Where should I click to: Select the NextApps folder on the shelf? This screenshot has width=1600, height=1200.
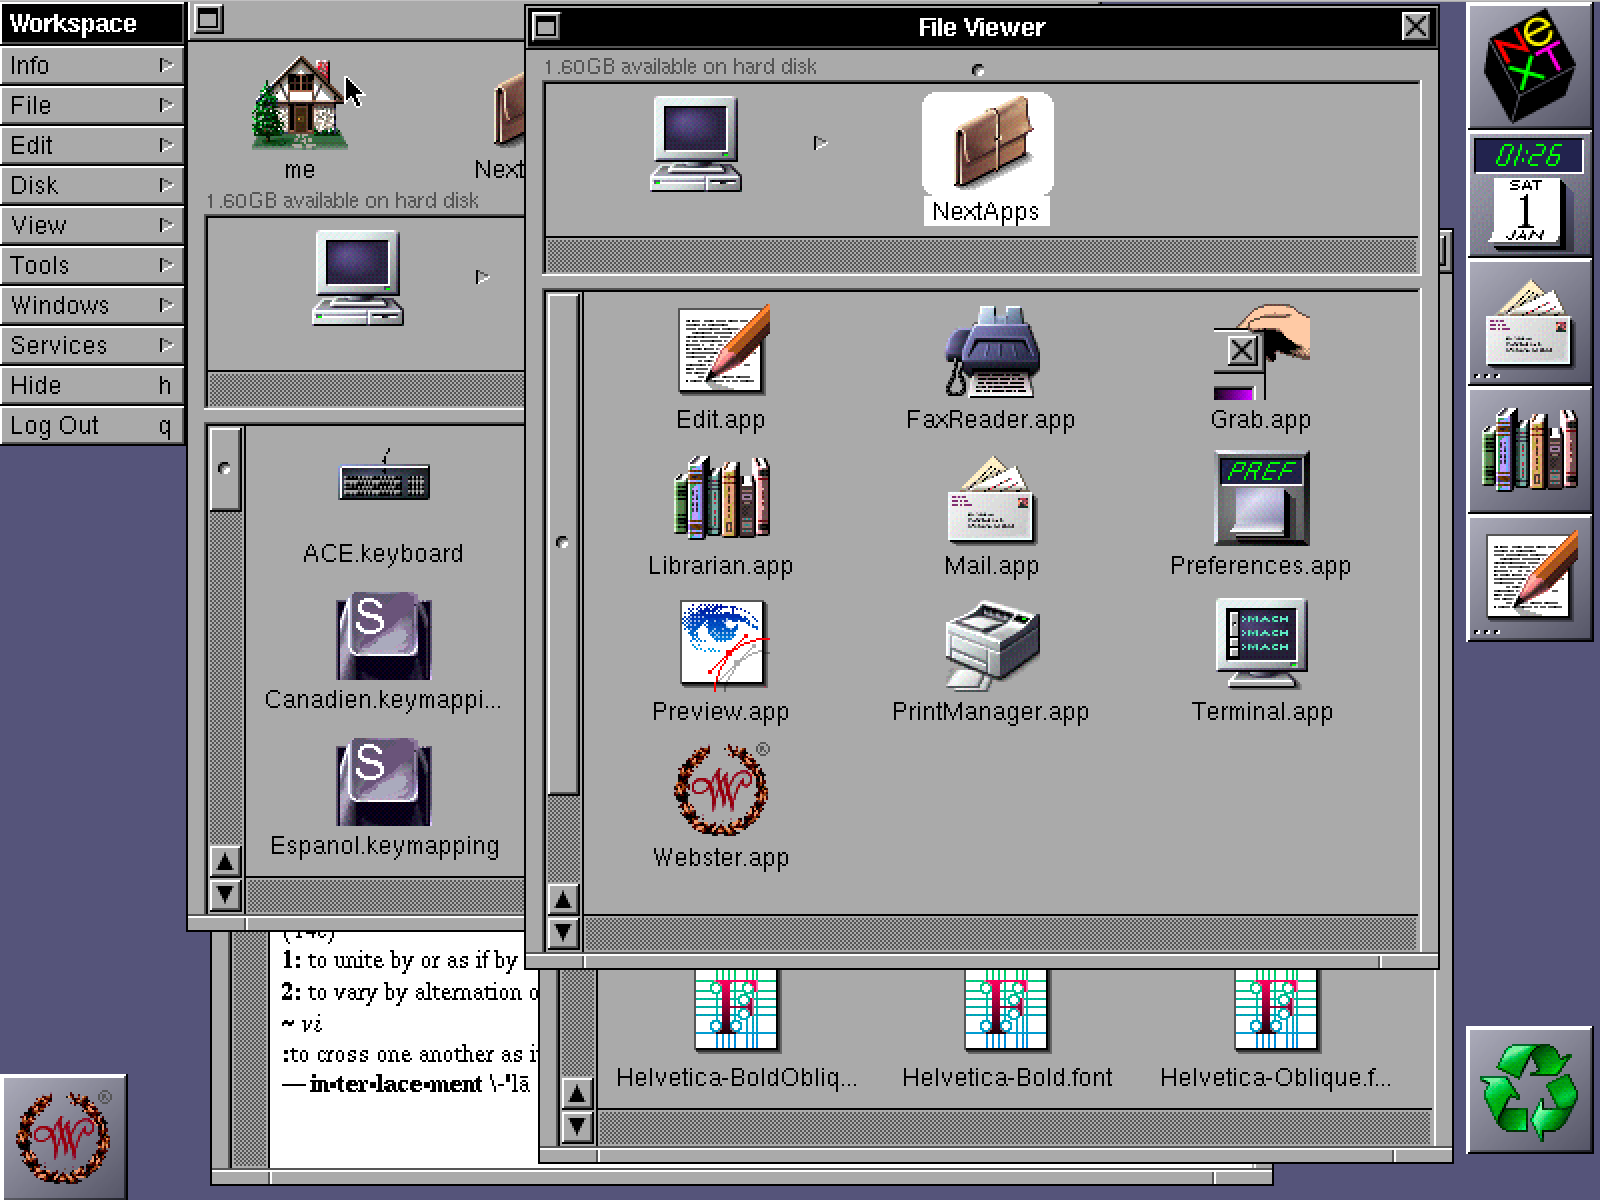coord(987,158)
